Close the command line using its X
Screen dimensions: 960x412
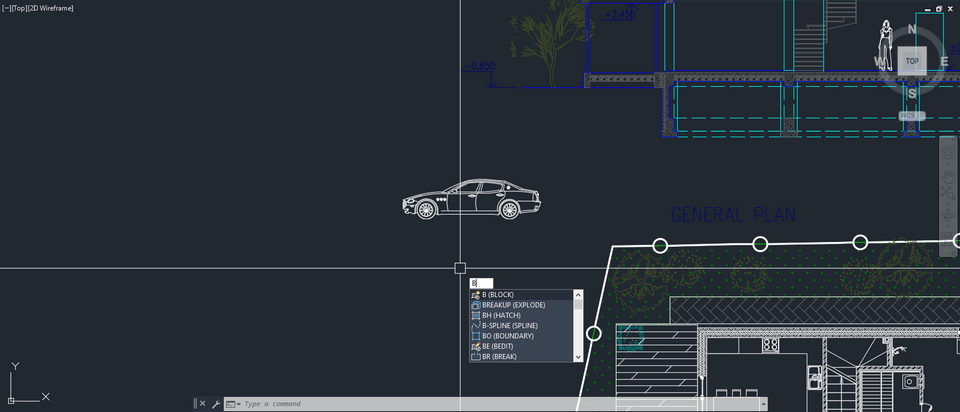[x=203, y=403]
